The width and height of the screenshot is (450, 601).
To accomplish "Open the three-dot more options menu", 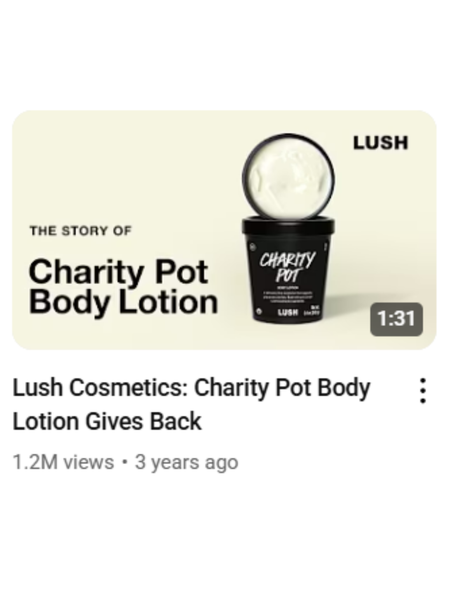I will 422,391.
